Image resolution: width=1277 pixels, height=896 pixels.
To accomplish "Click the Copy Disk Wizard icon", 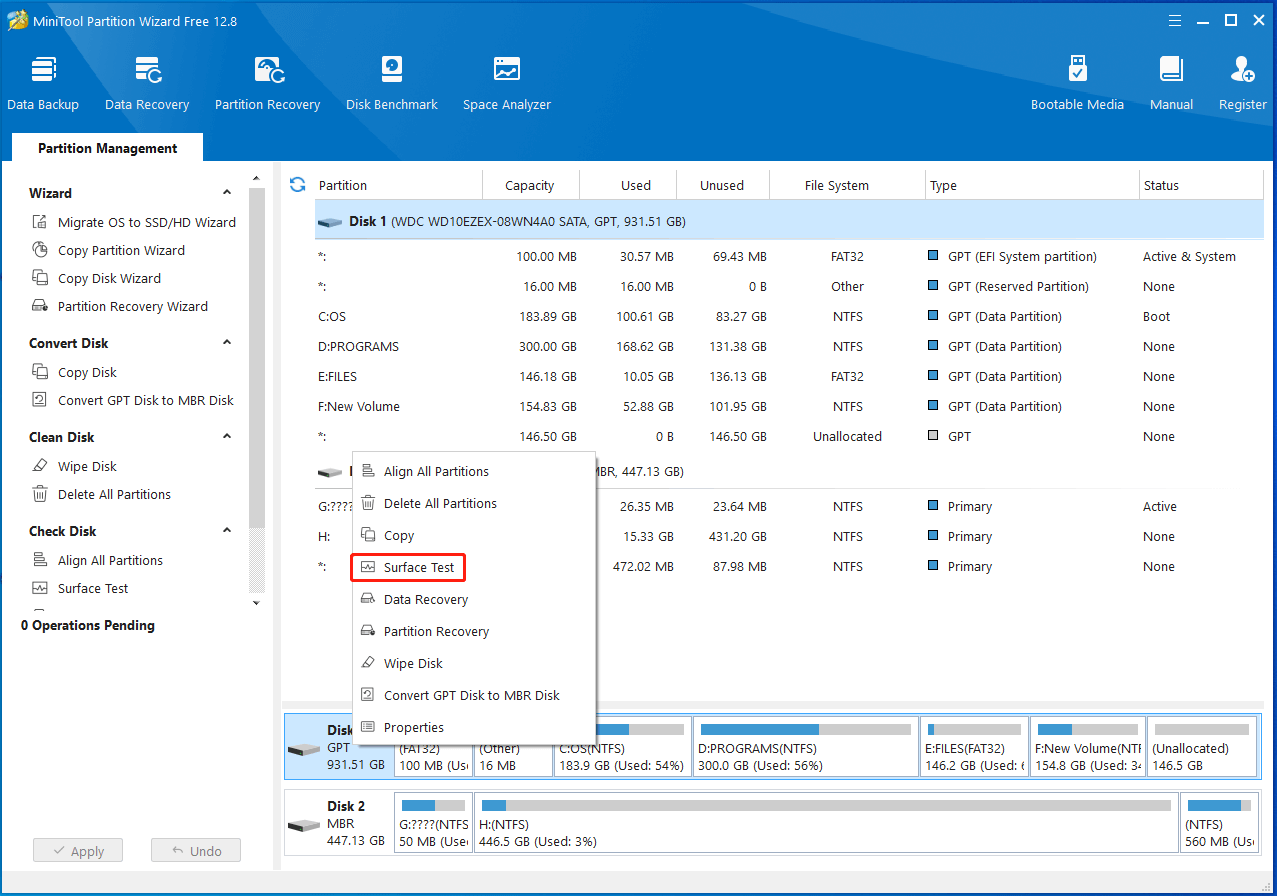I will (x=40, y=278).
